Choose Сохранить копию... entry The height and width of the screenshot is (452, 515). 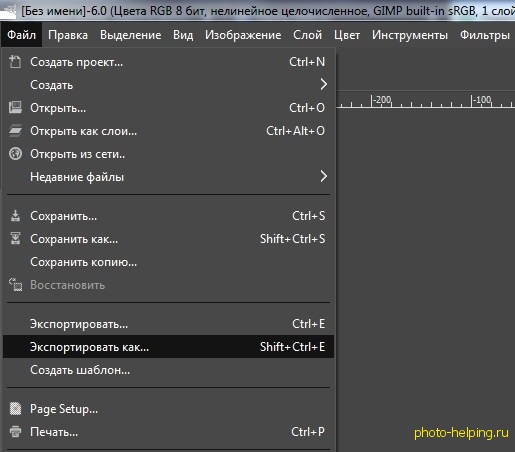(168, 262)
